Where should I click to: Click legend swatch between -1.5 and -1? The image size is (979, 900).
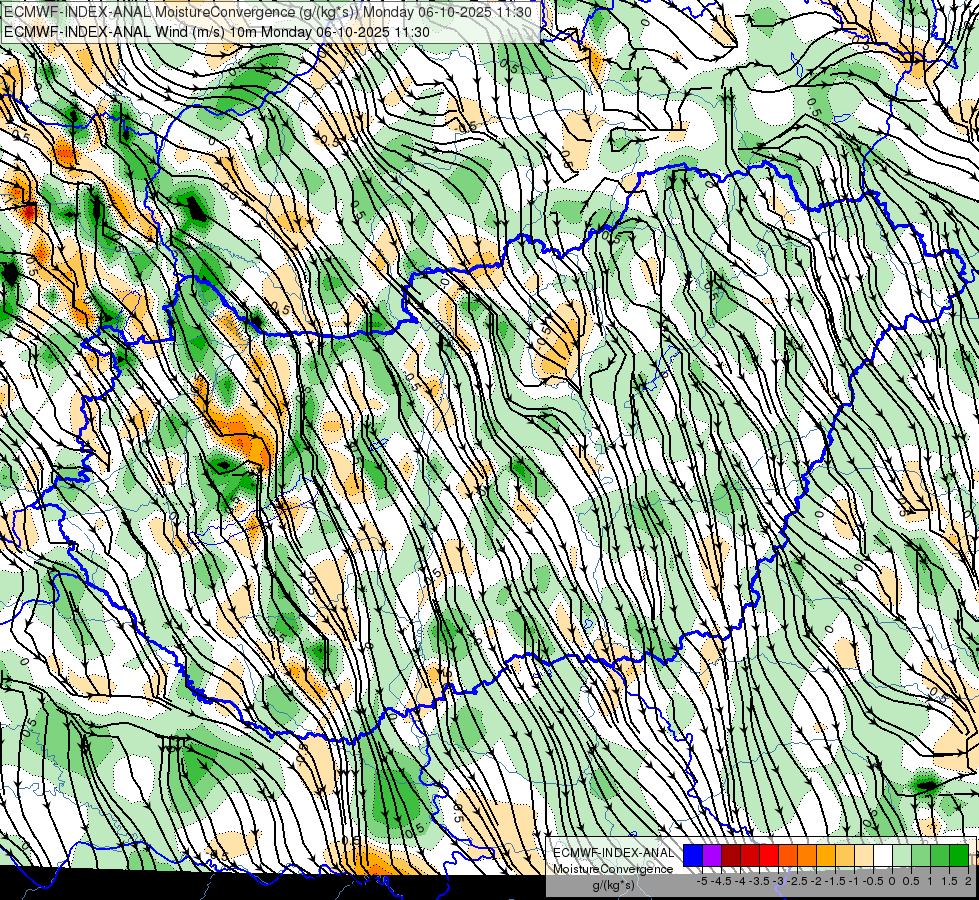845,856
